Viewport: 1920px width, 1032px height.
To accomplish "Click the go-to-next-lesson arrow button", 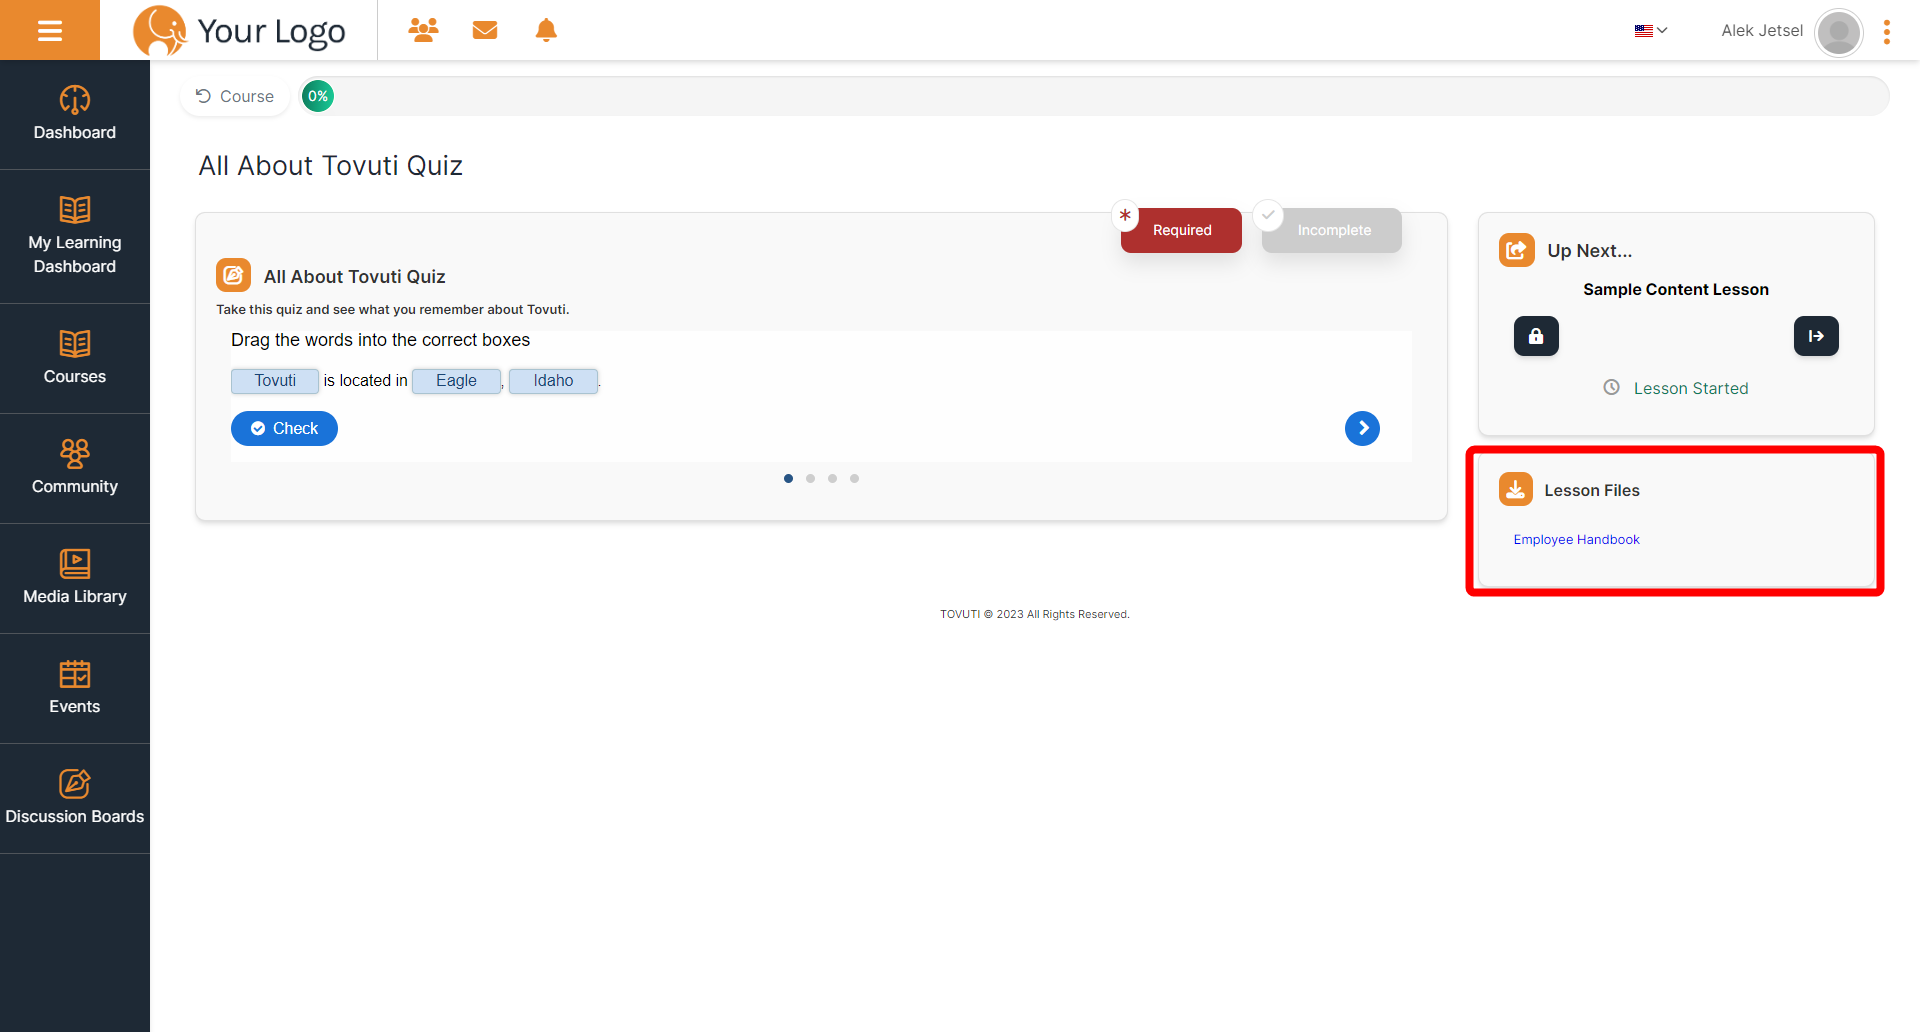I will [x=1816, y=336].
